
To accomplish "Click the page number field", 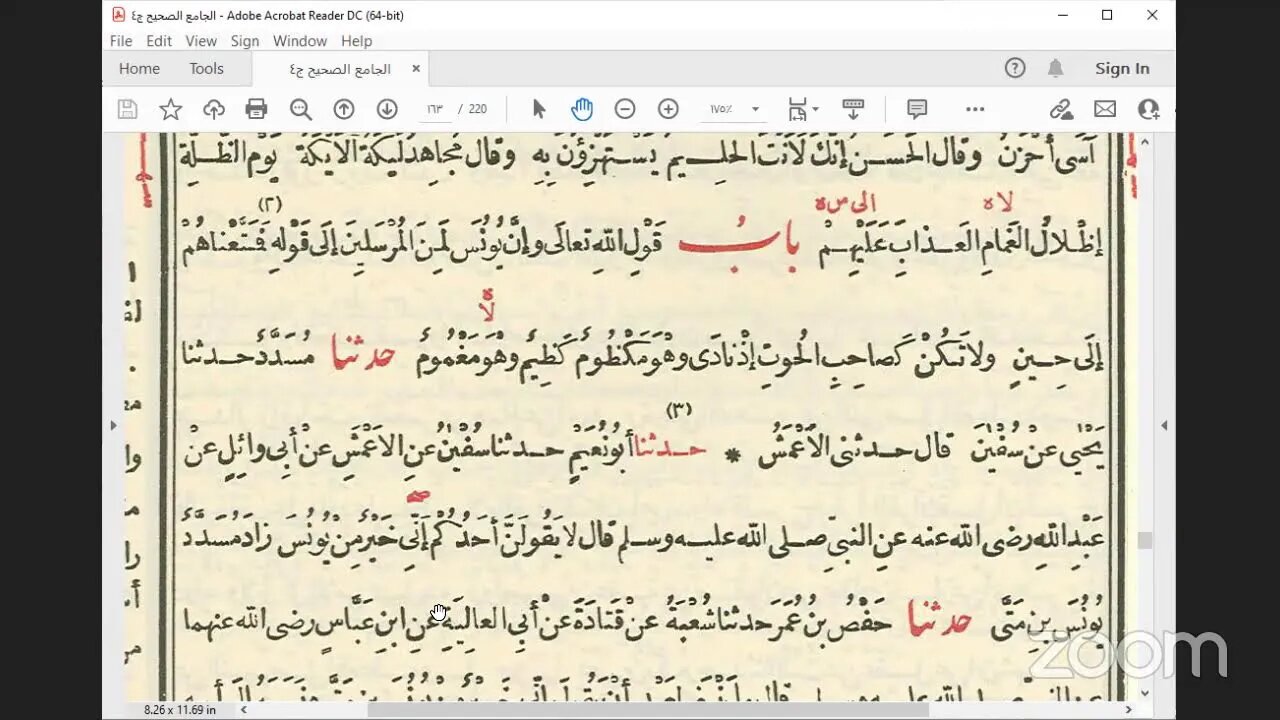I will [435, 109].
